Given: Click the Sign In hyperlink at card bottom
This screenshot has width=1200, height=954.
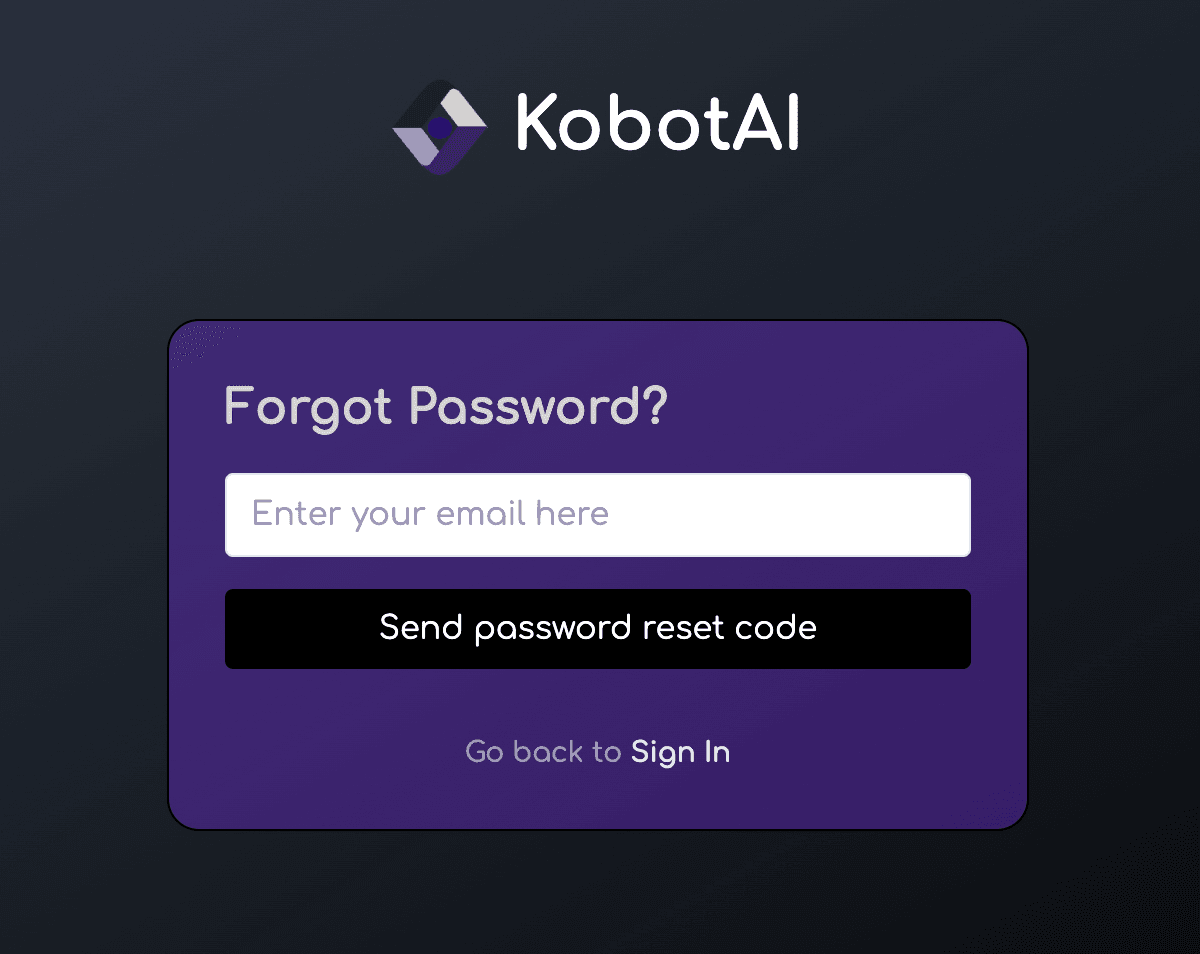Looking at the screenshot, I should pyautogui.click(x=680, y=752).
